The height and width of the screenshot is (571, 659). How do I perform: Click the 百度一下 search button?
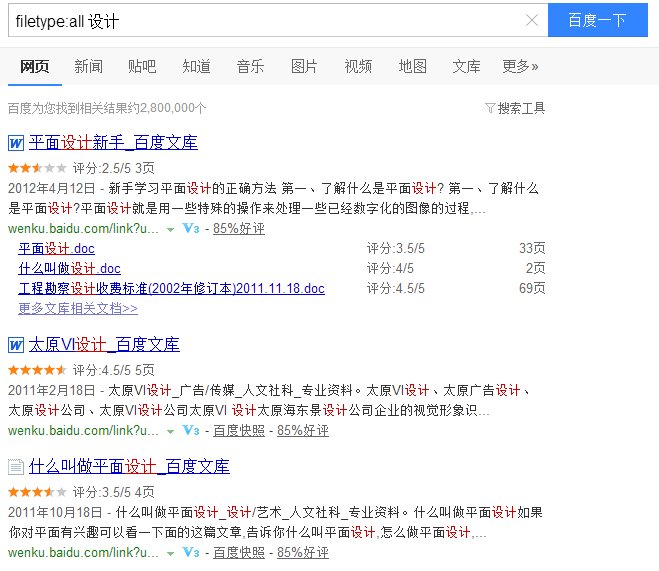(x=598, y=20)
